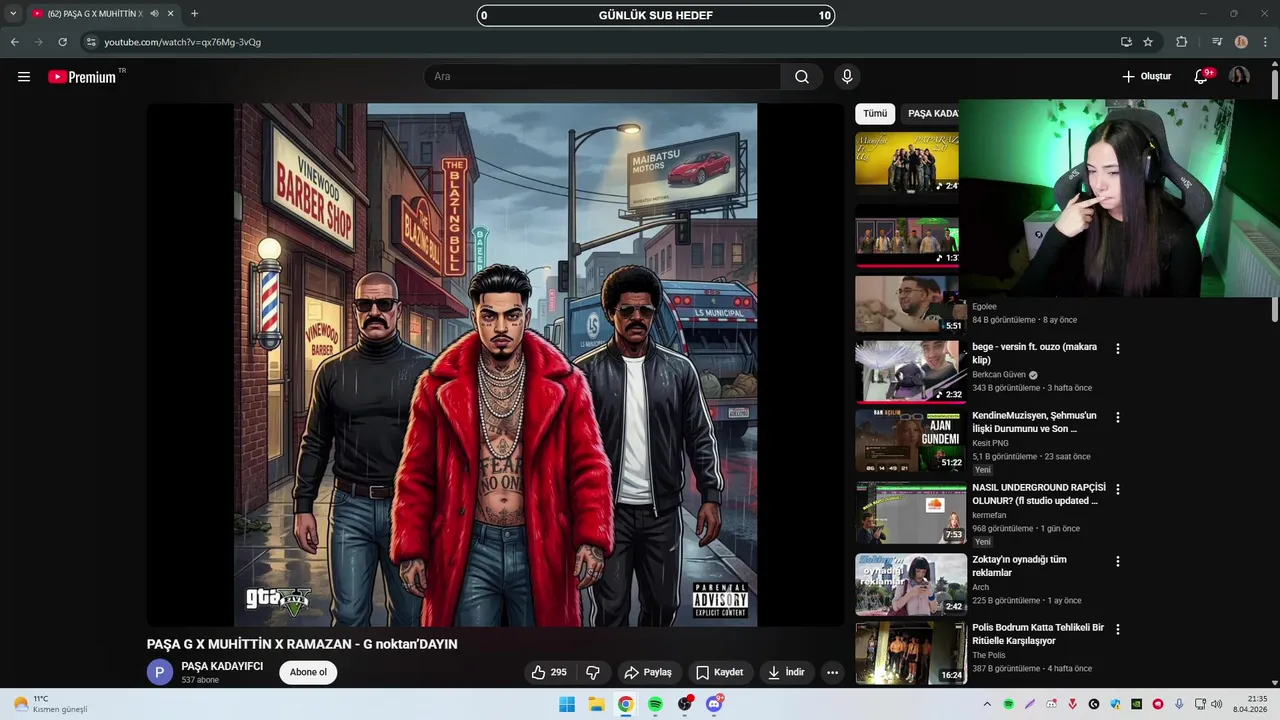Open Discord from the taskbar
The width and height of the screenshot is (1280, 720).
tap(714, 704)
